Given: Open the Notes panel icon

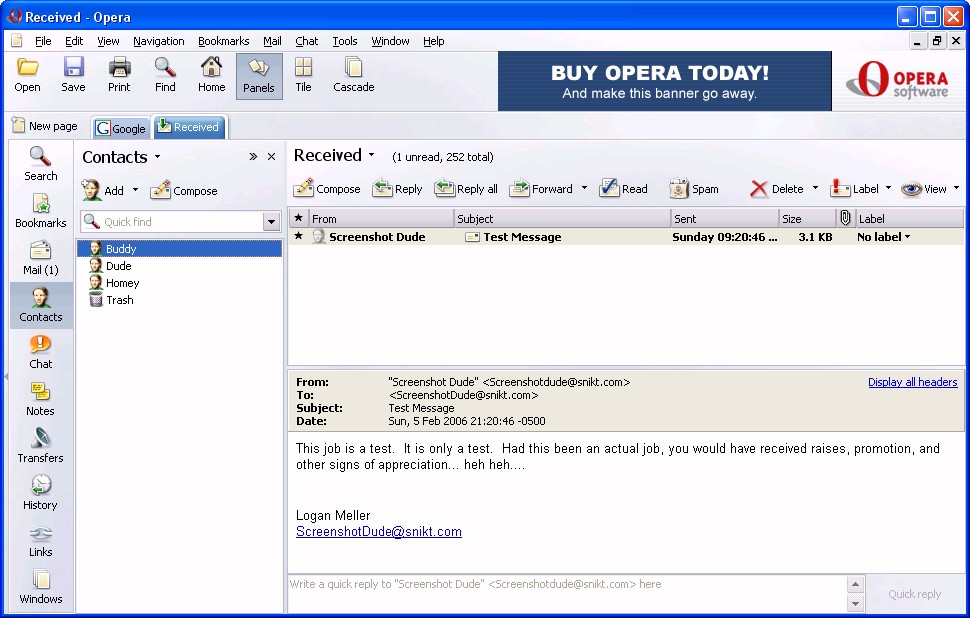Looking at the screenshot, I should pyautogui.click(x=40, y=398).
